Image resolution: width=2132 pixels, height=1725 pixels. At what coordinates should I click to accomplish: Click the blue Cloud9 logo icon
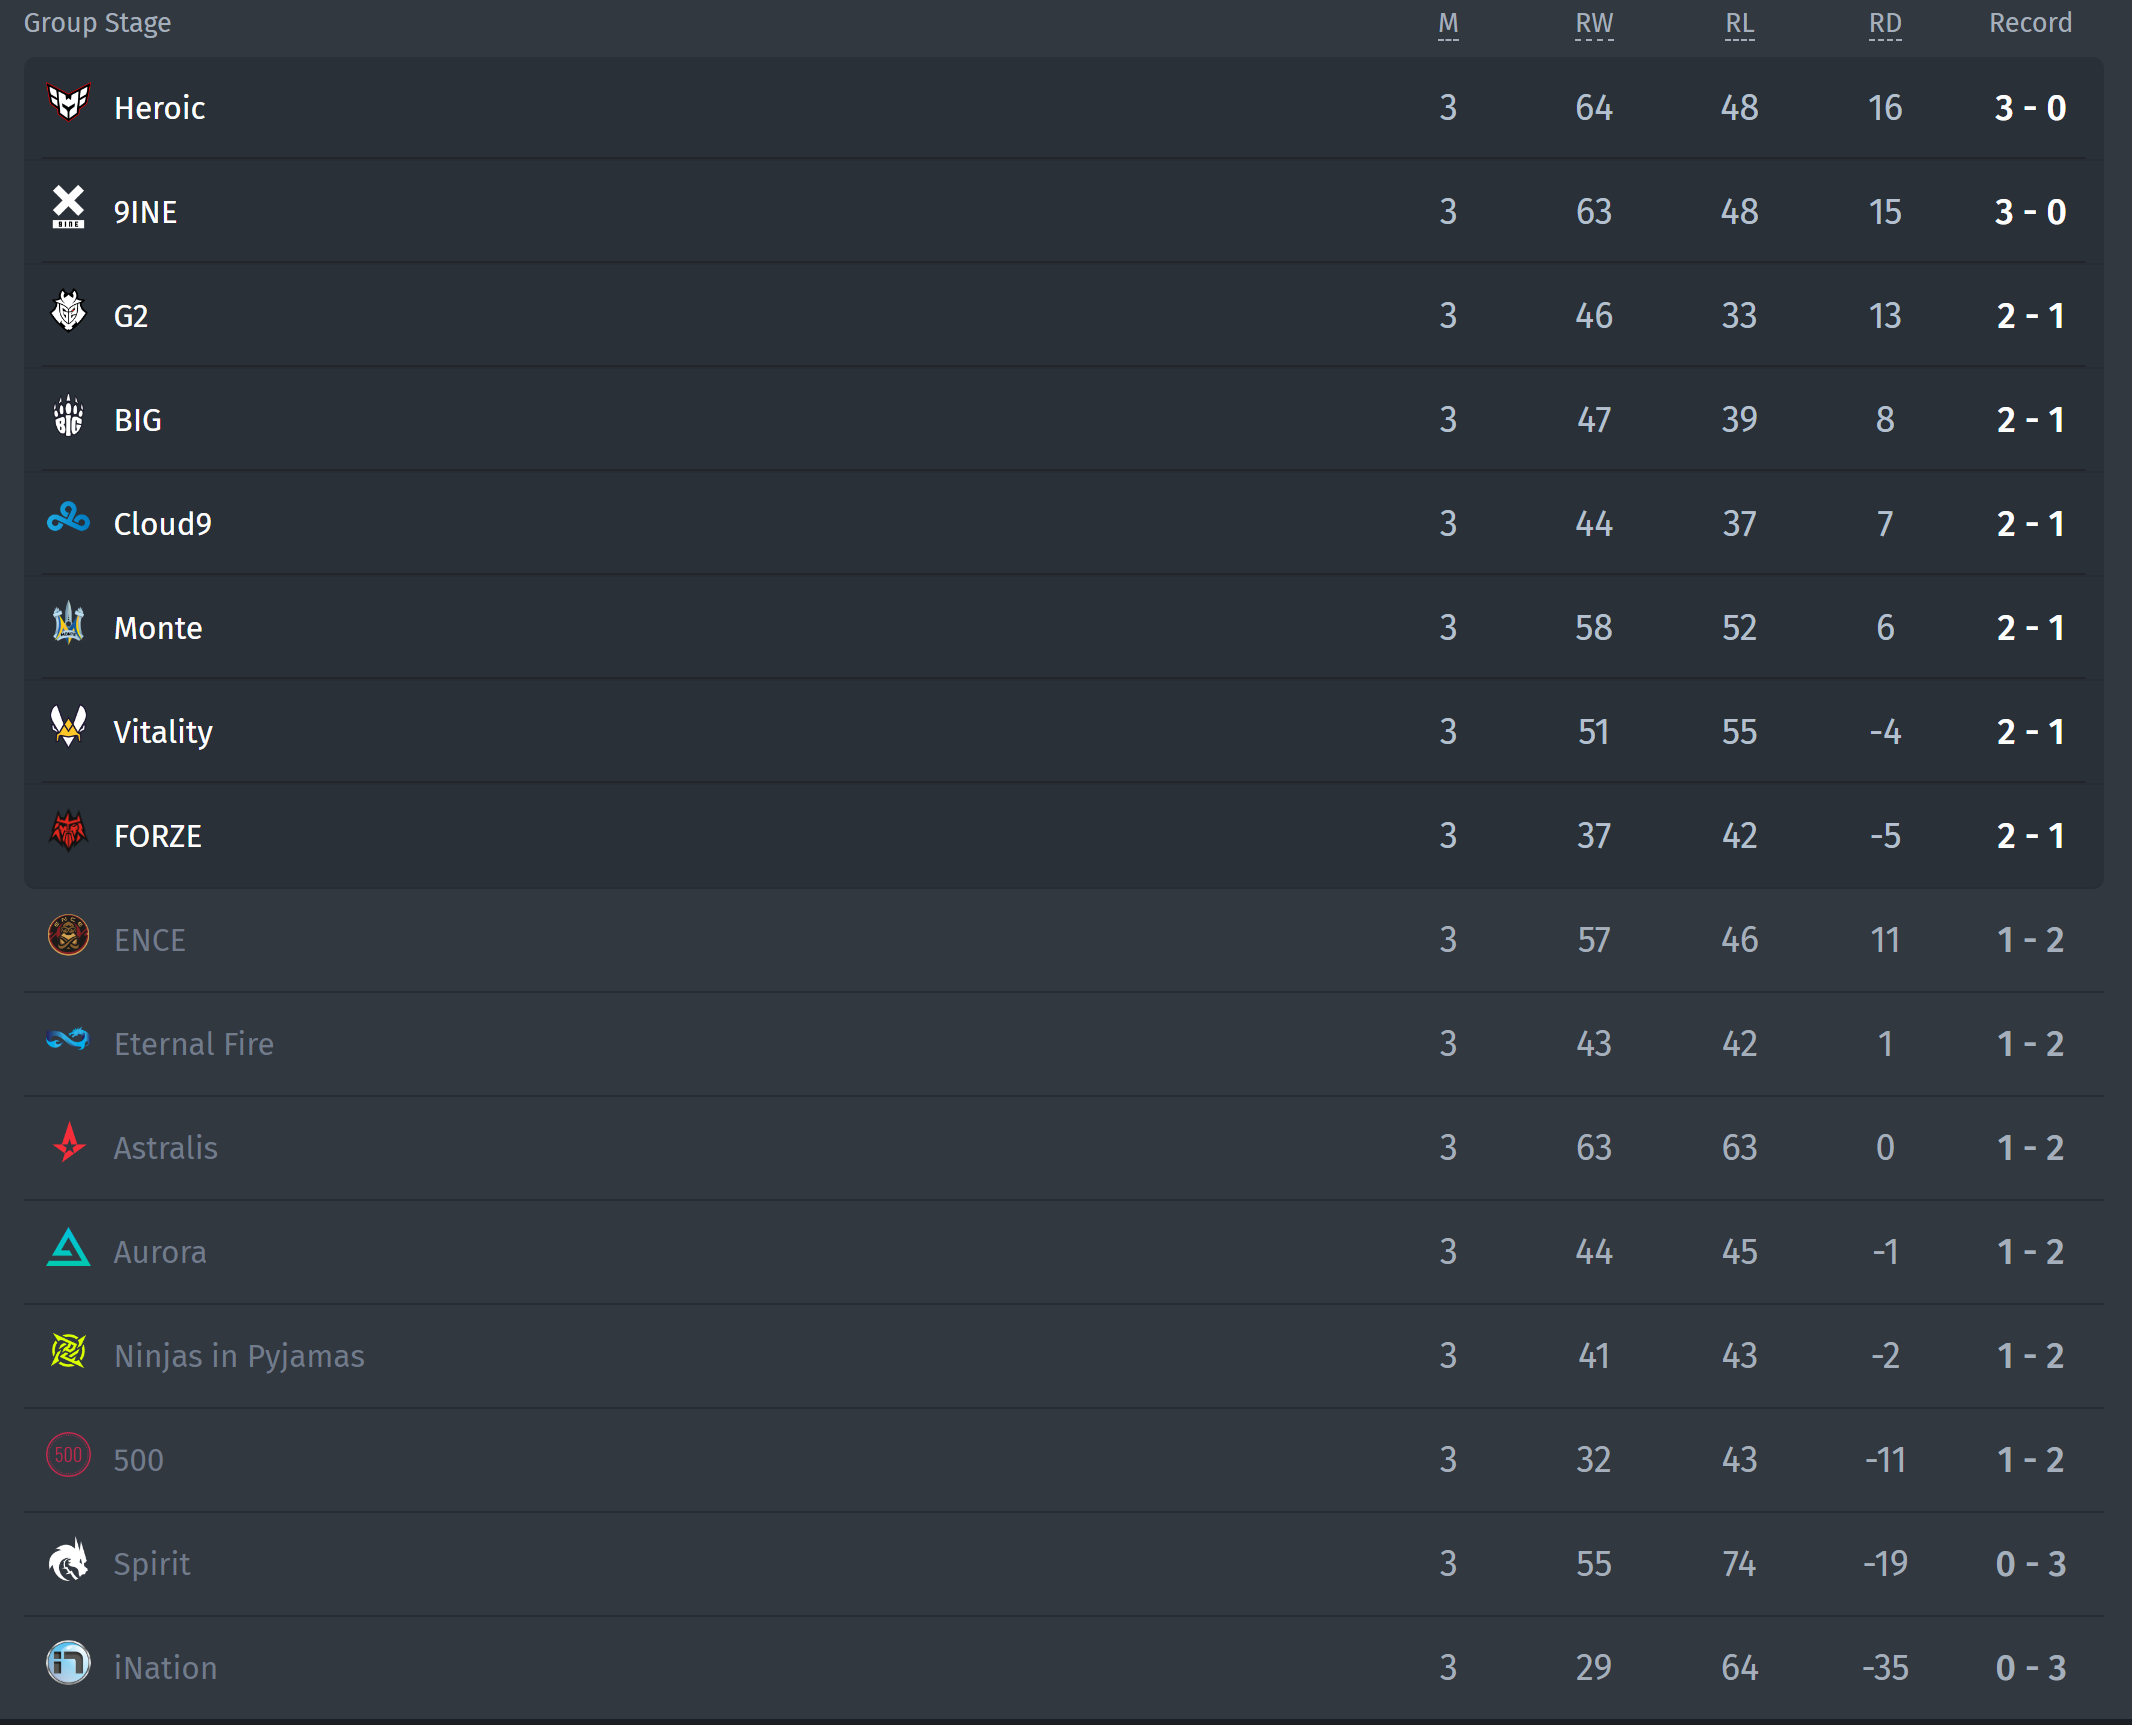[x=69, y=518]
